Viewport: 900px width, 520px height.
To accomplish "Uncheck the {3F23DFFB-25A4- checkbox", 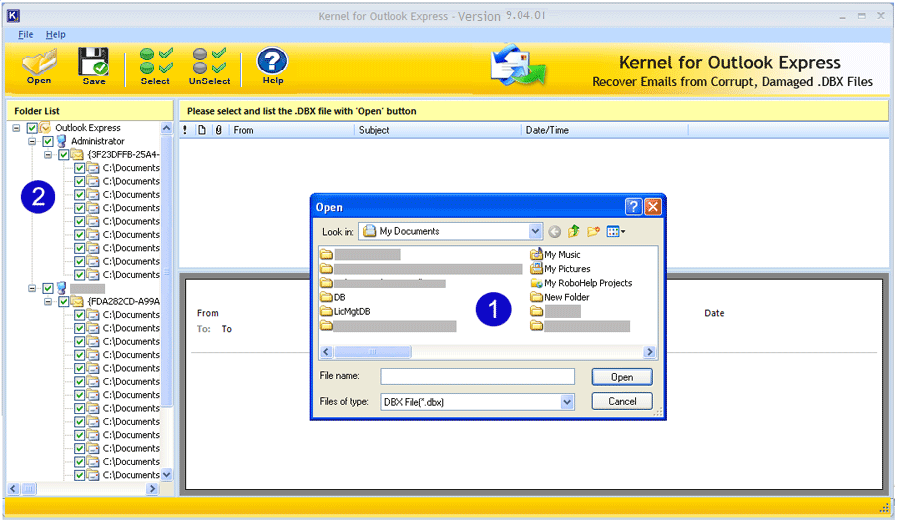I will pyautogui.click(x=64, y=154).
